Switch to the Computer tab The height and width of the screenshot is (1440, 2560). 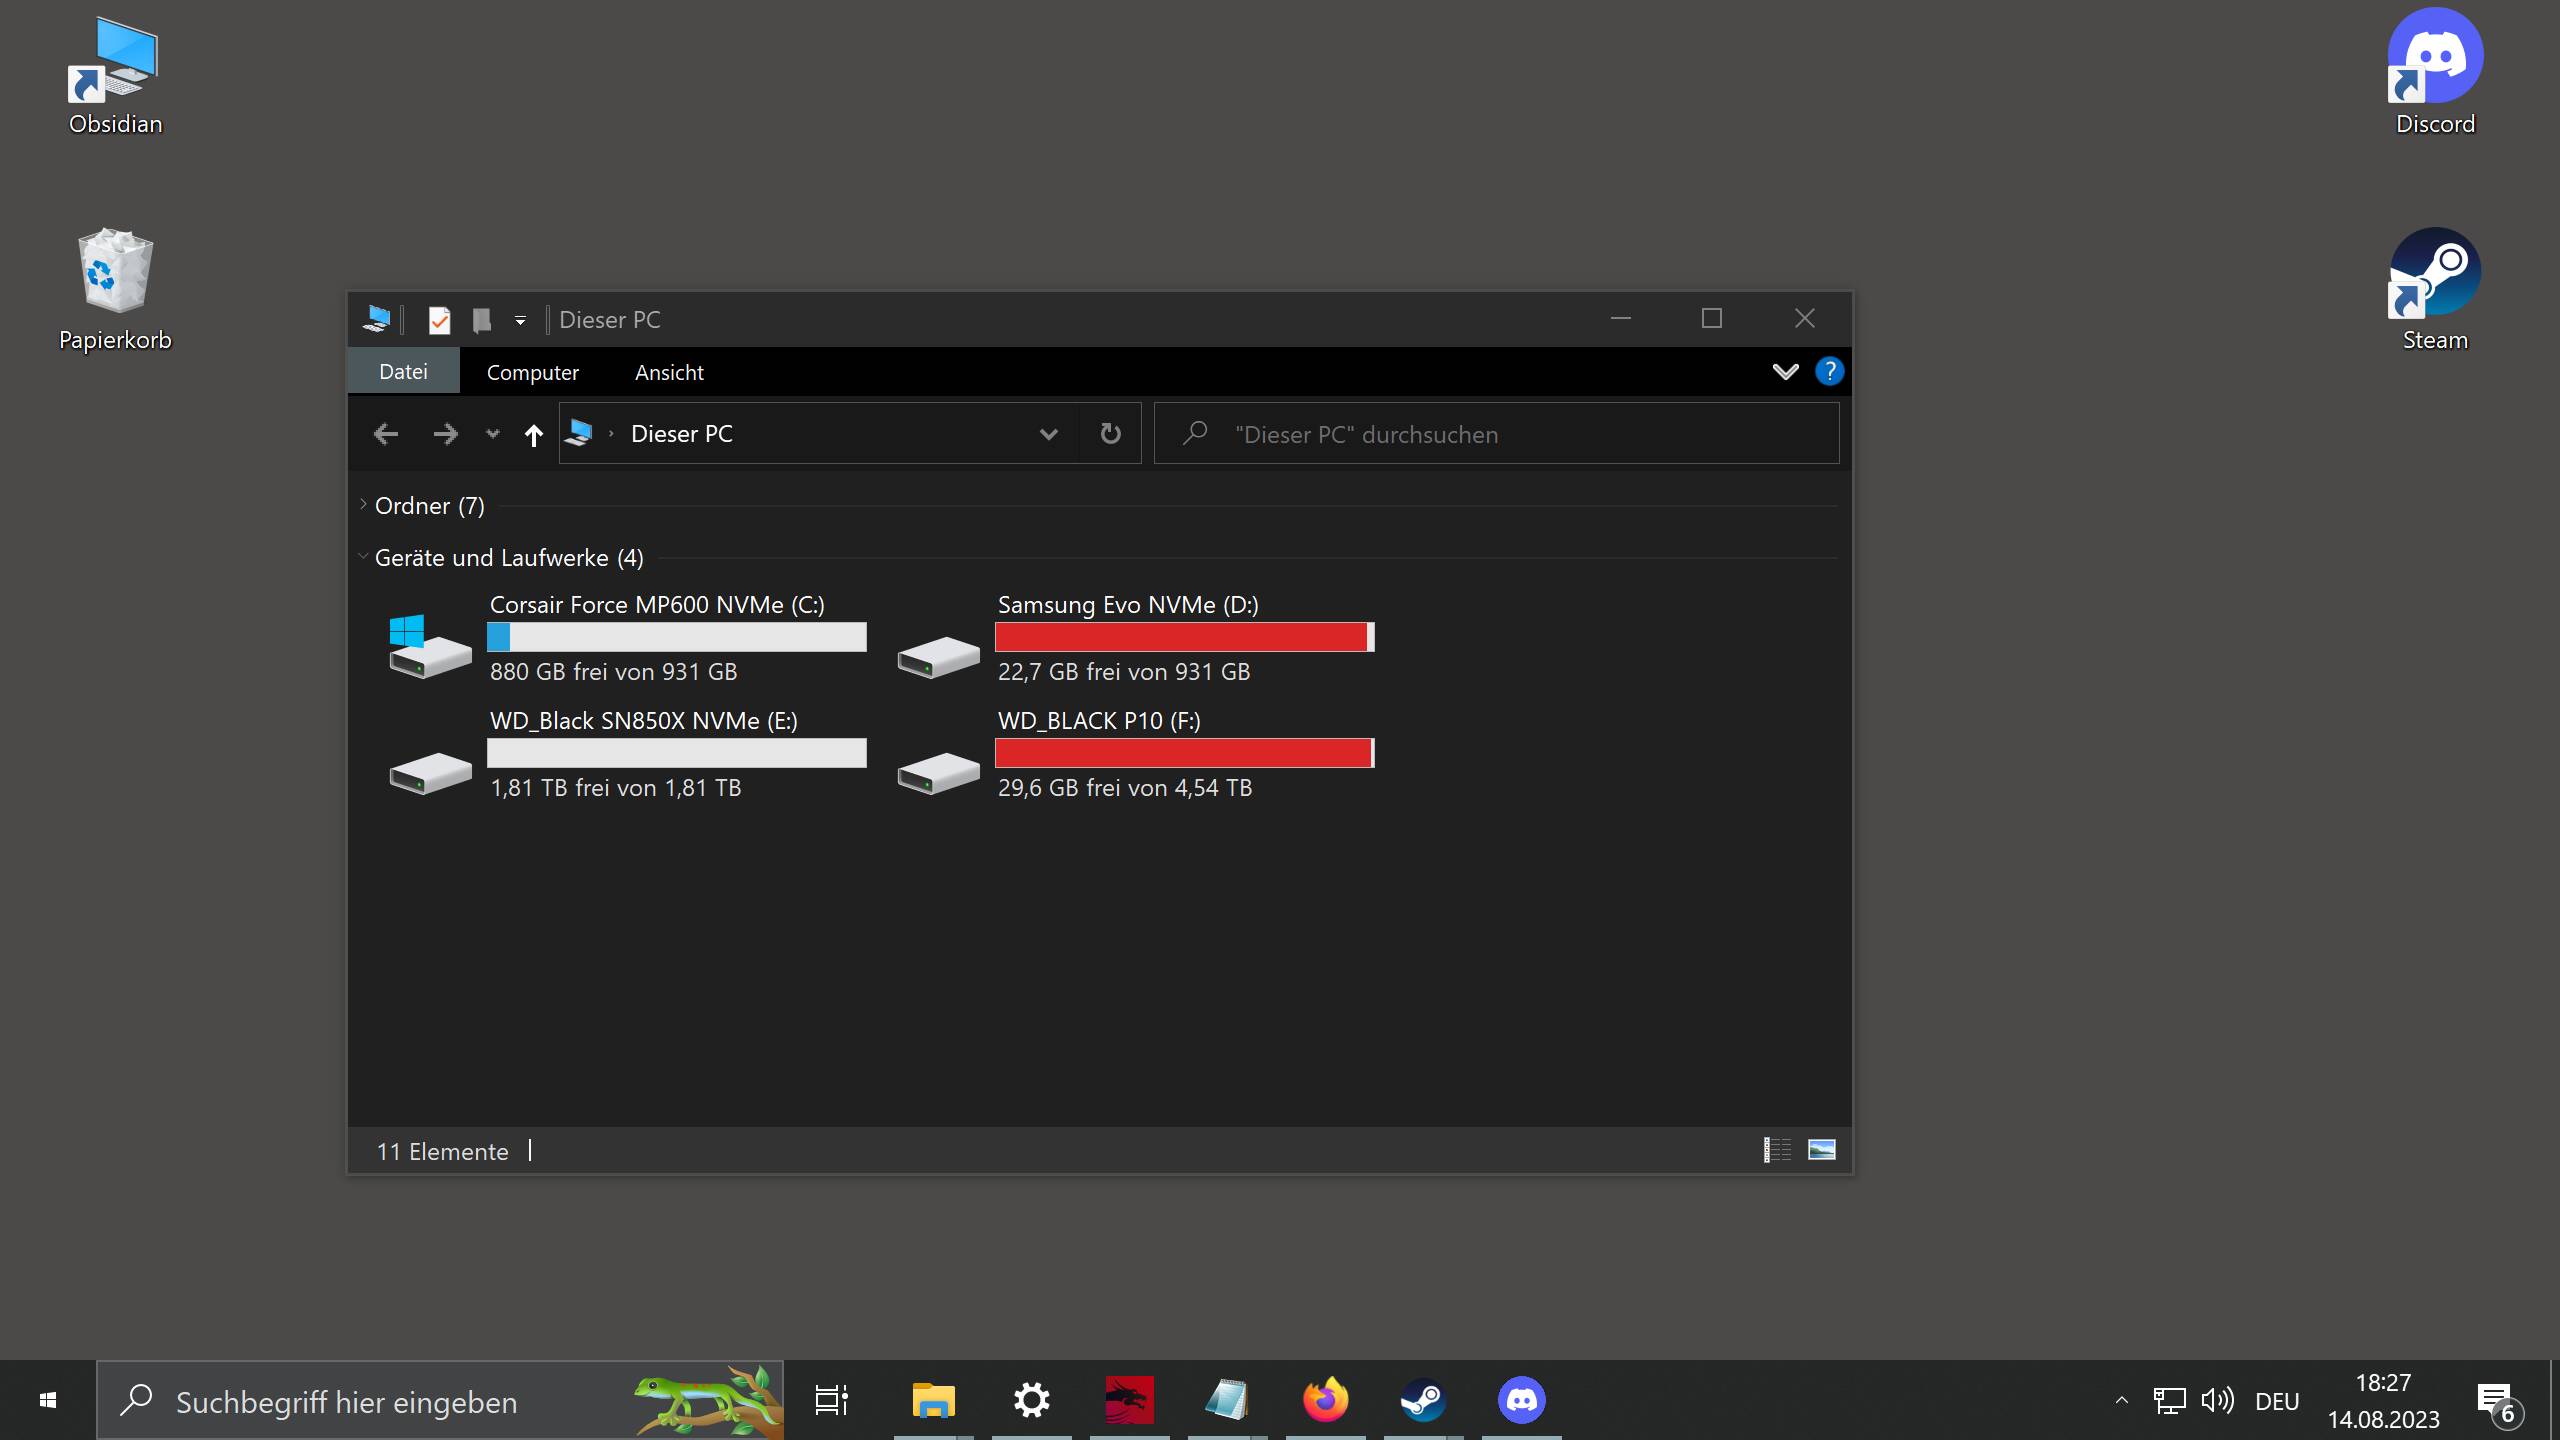[532, 371]
